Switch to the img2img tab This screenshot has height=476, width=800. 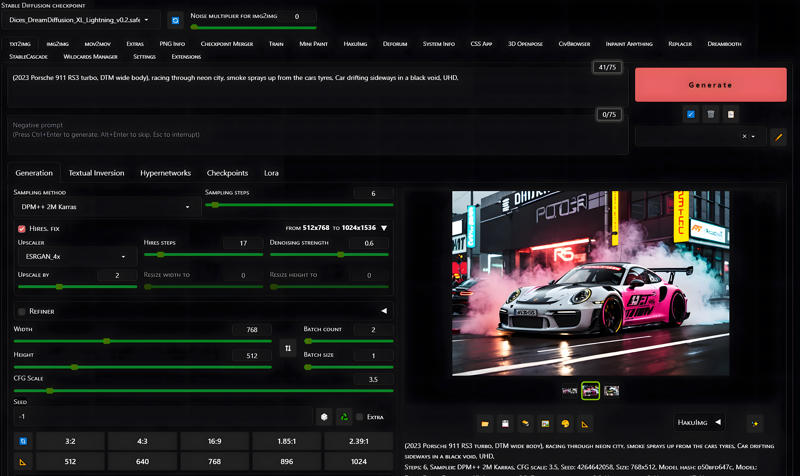pyautogui.click(x=58, y=44)
